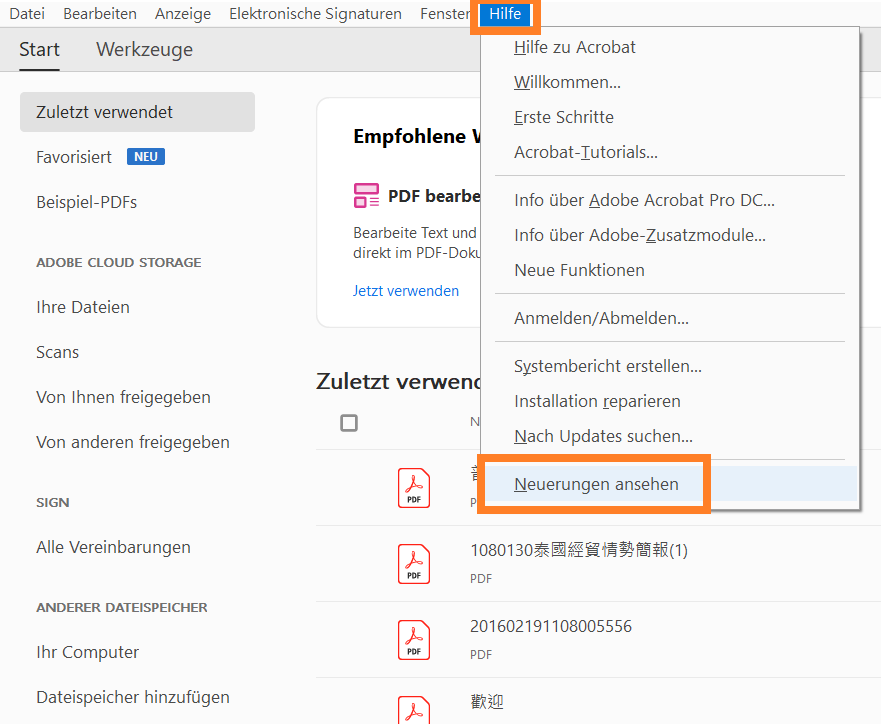This screenshot has width=881, height=724.
Task: Open 'Ihre Dateien' in the sidebar
Action: click(83, 307)
